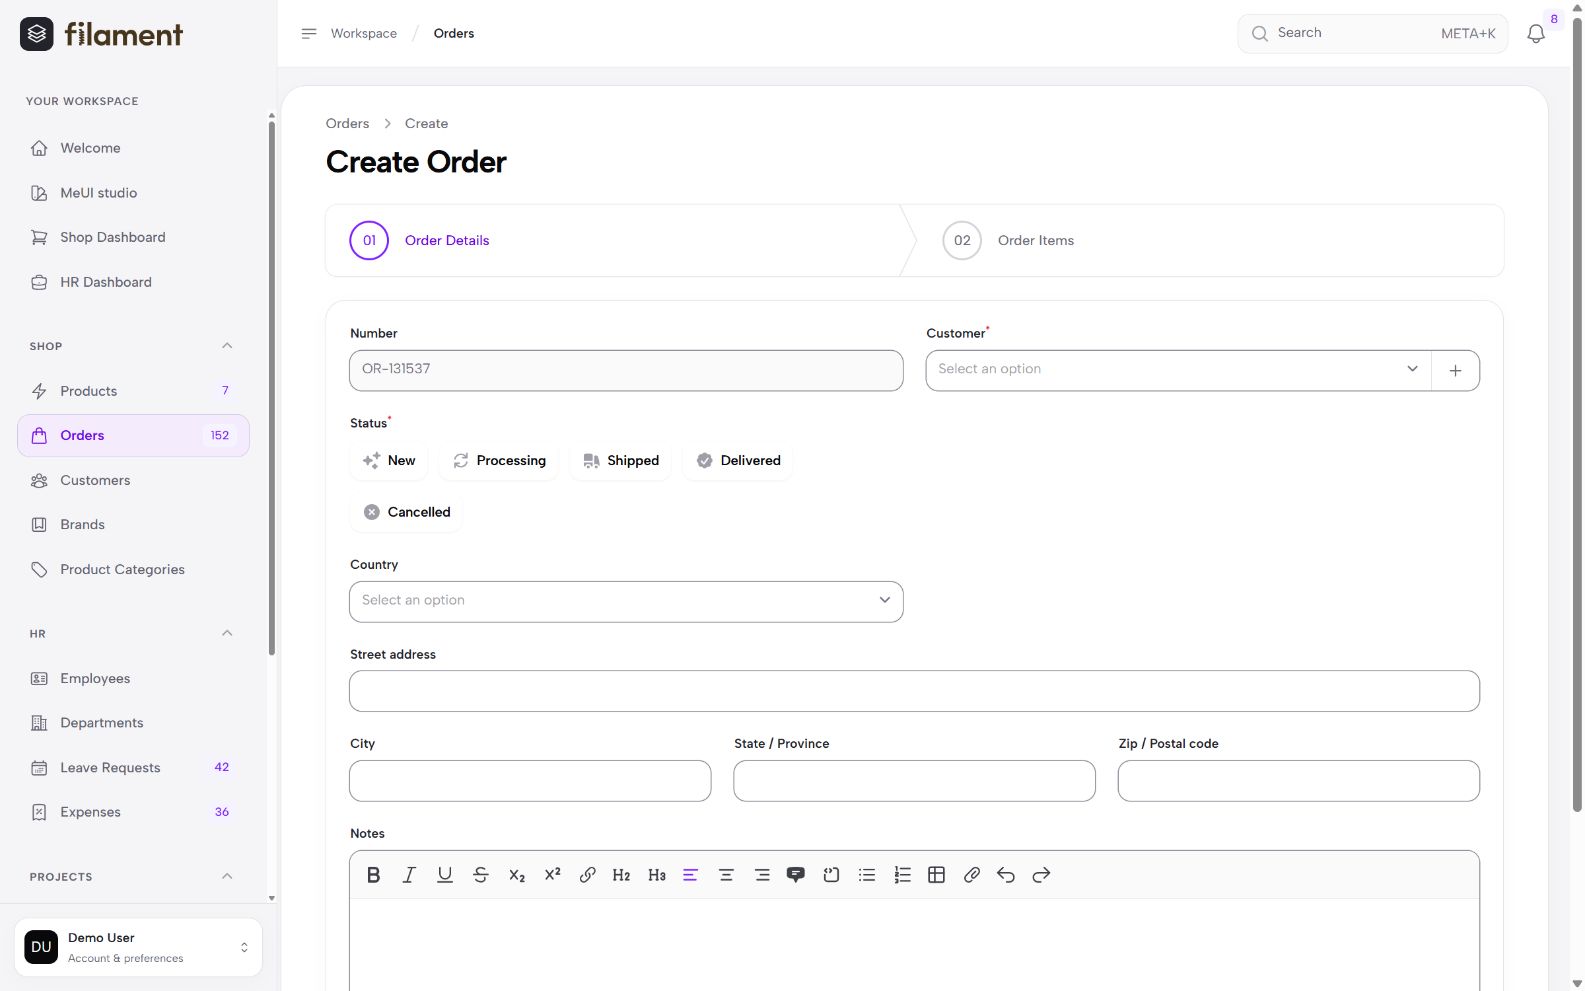The height and width of the screenshot is (991, 1585).
Task: Insert a code block in Notes
Action: click(x=831, y=875)
